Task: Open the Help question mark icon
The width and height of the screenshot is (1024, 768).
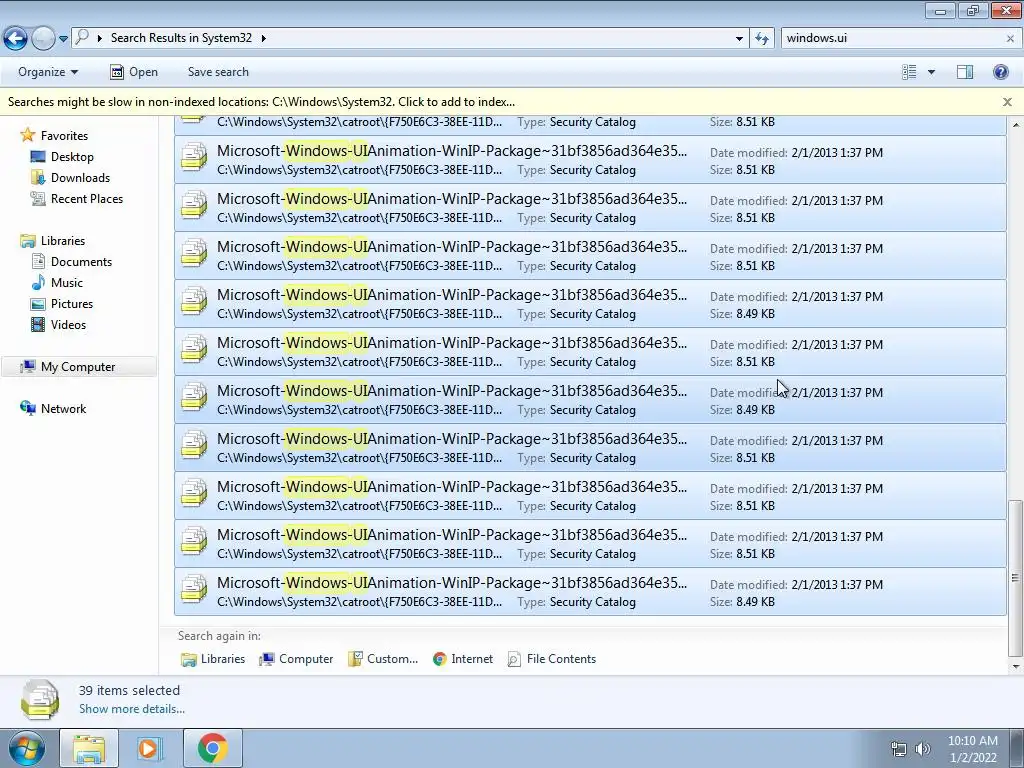Action: tap(1000, 72)
